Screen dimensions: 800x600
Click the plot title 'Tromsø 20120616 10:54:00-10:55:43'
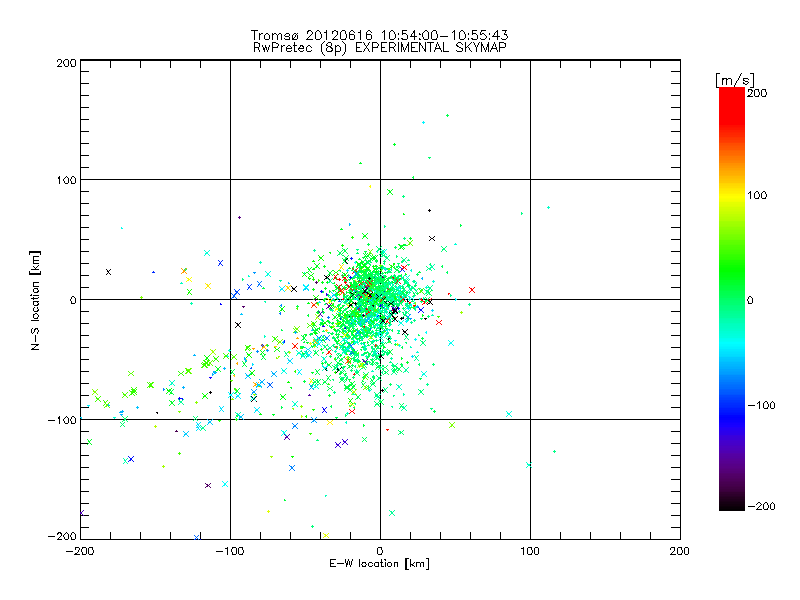point(379,35)
